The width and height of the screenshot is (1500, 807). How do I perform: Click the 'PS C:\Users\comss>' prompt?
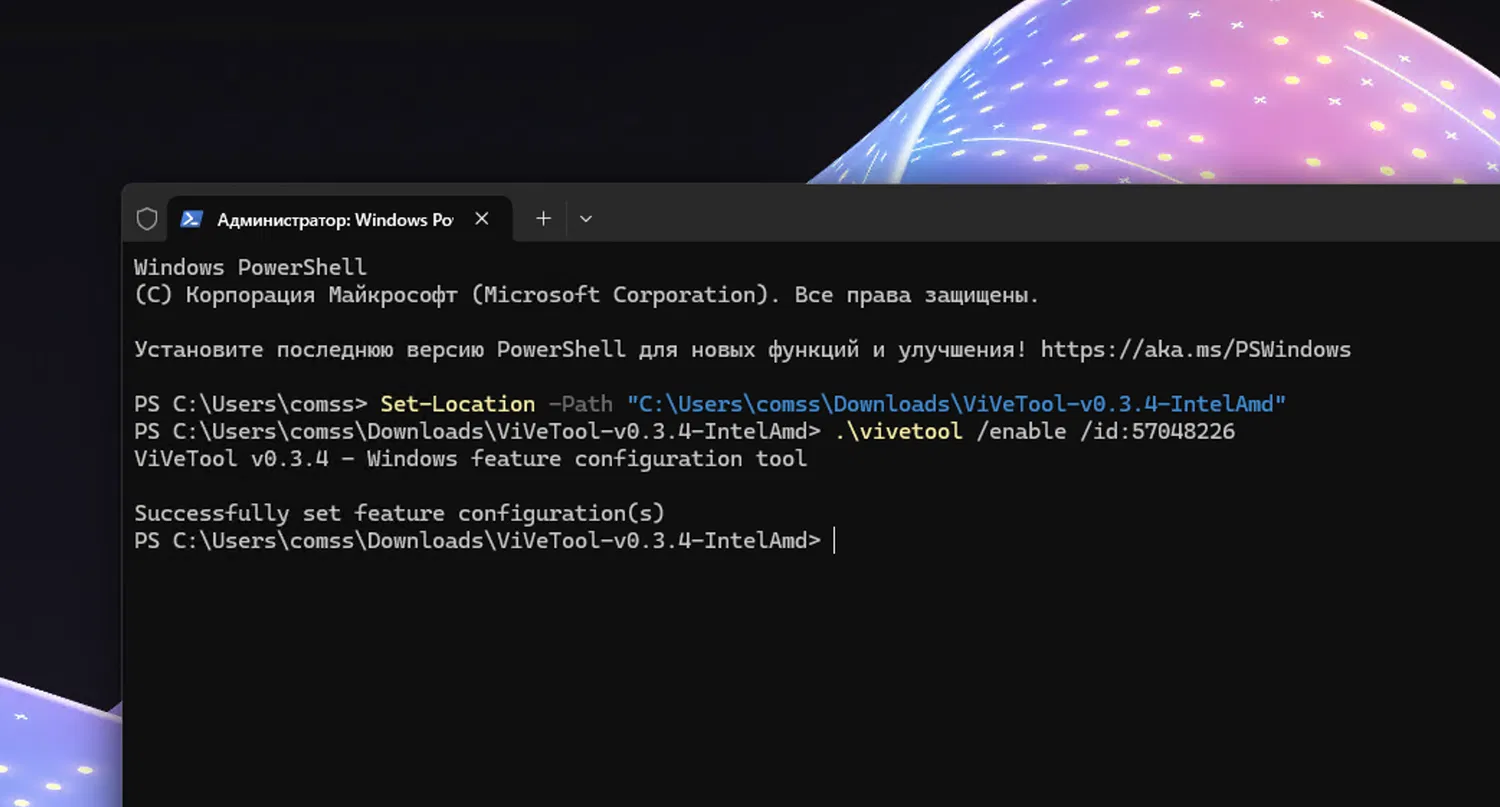tap(251, 404)
